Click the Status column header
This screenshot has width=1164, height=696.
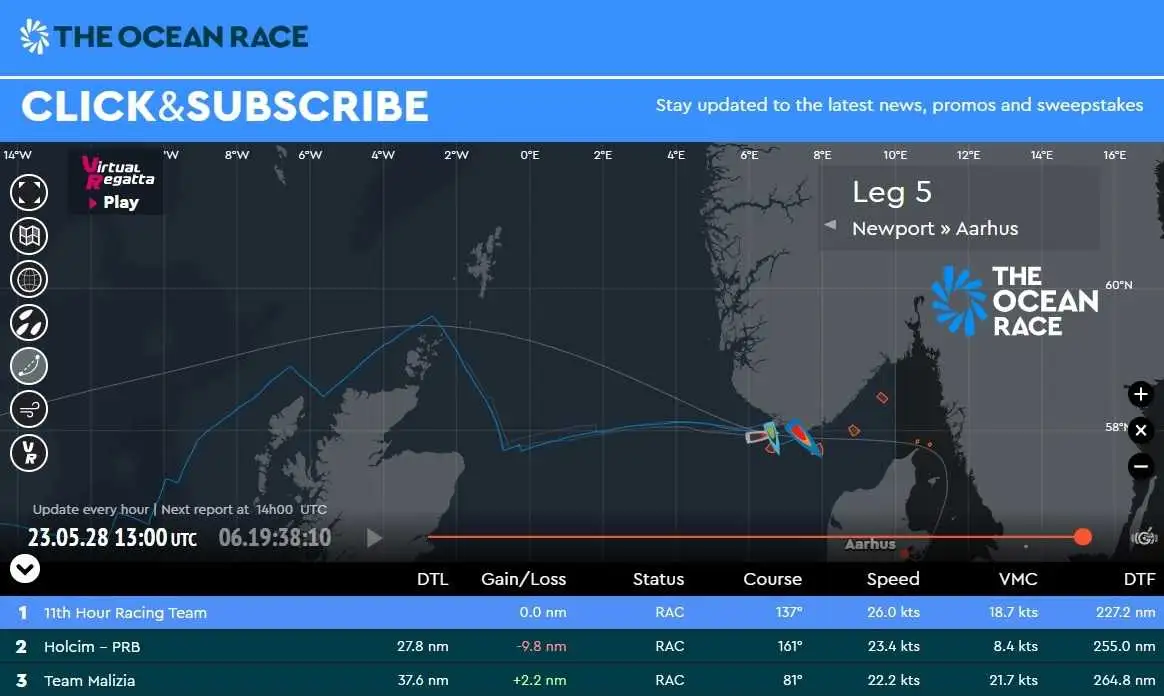(658, 579)
